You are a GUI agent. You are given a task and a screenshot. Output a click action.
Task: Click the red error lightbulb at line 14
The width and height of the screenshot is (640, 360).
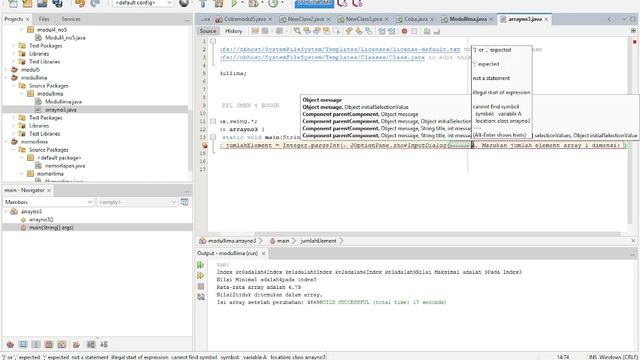tap(204, 145)
